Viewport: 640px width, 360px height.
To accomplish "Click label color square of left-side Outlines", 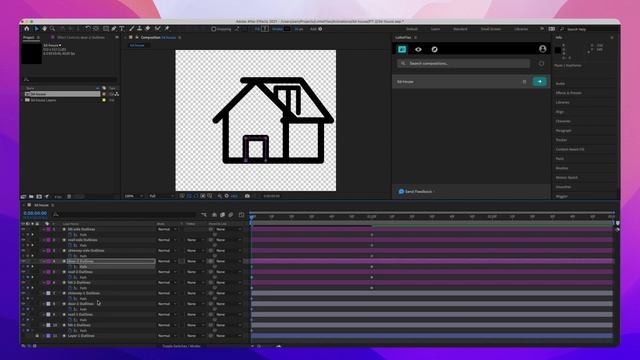I will click(48, 229).
